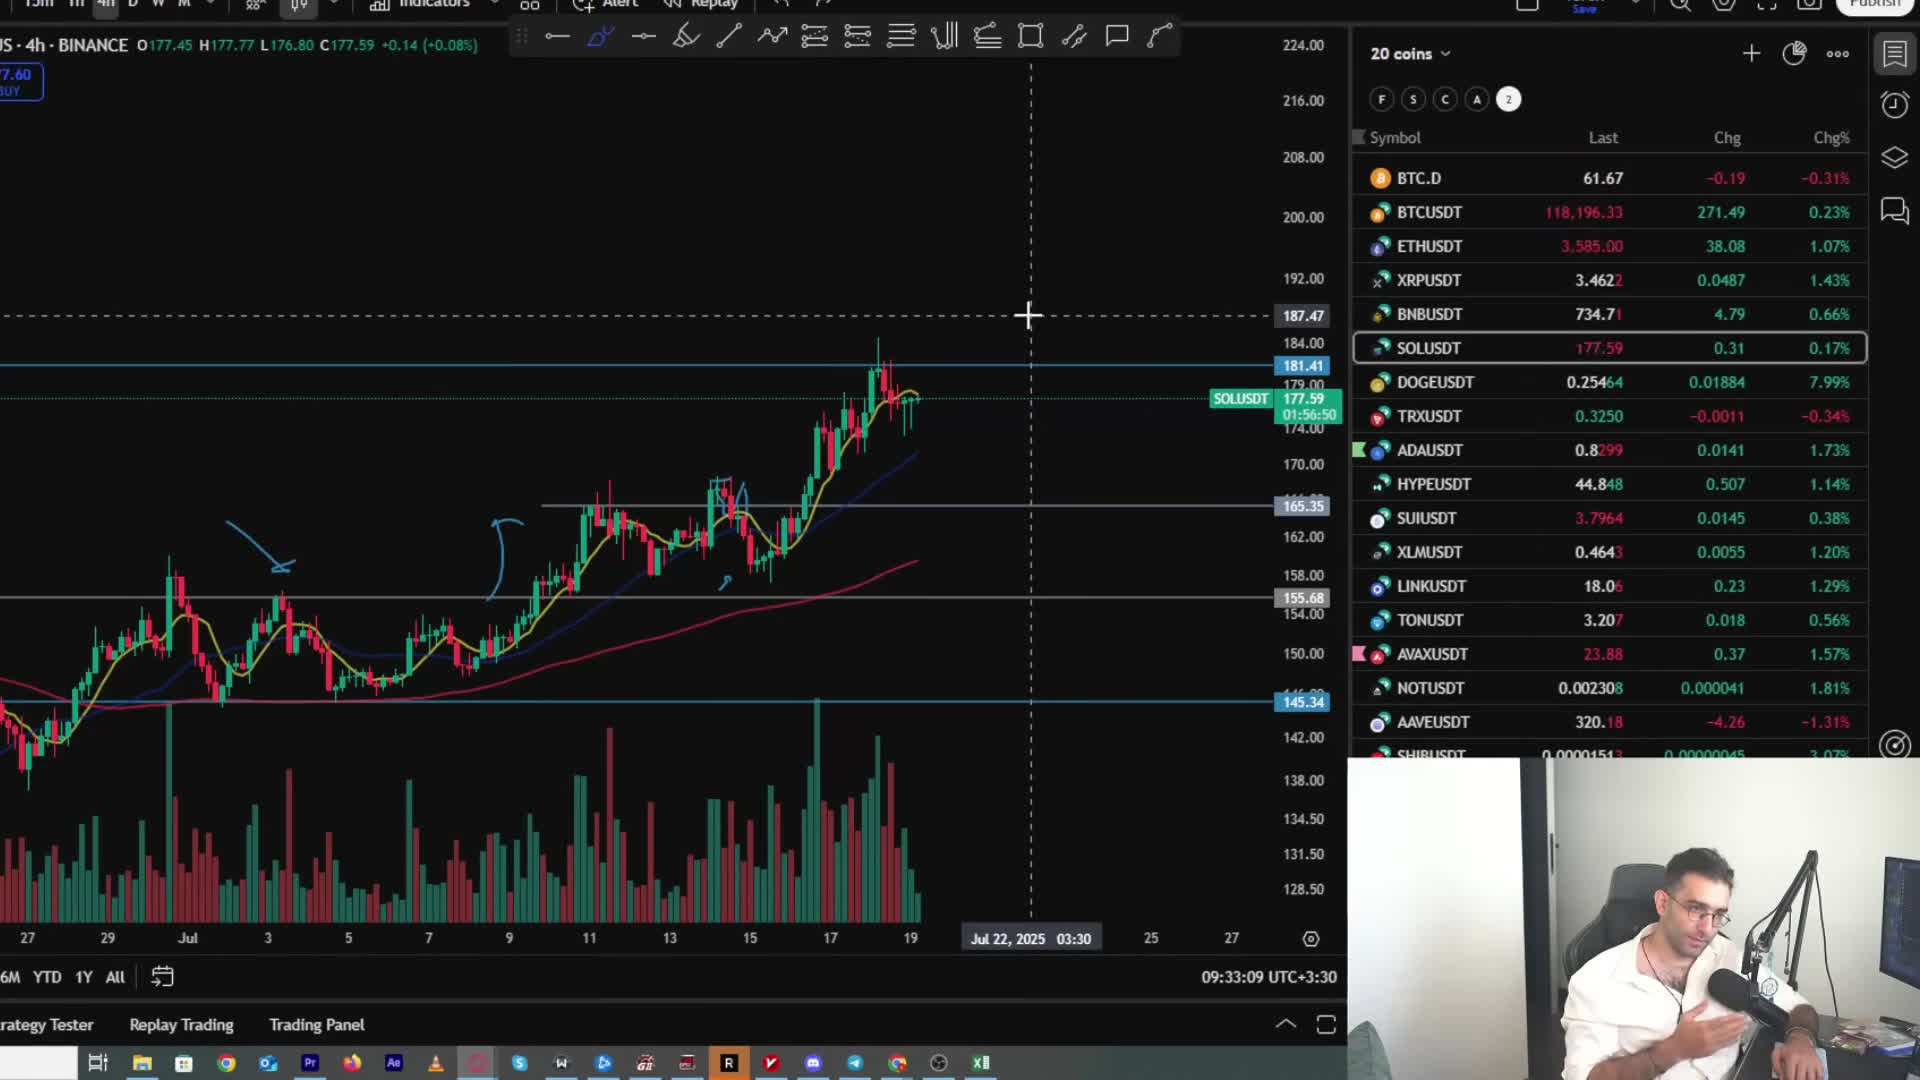Image resolution: width=1920 pixels, height=1080 pixels.
Task: Select the 165.35 gray price level label
Action: tap(1302, 506)
